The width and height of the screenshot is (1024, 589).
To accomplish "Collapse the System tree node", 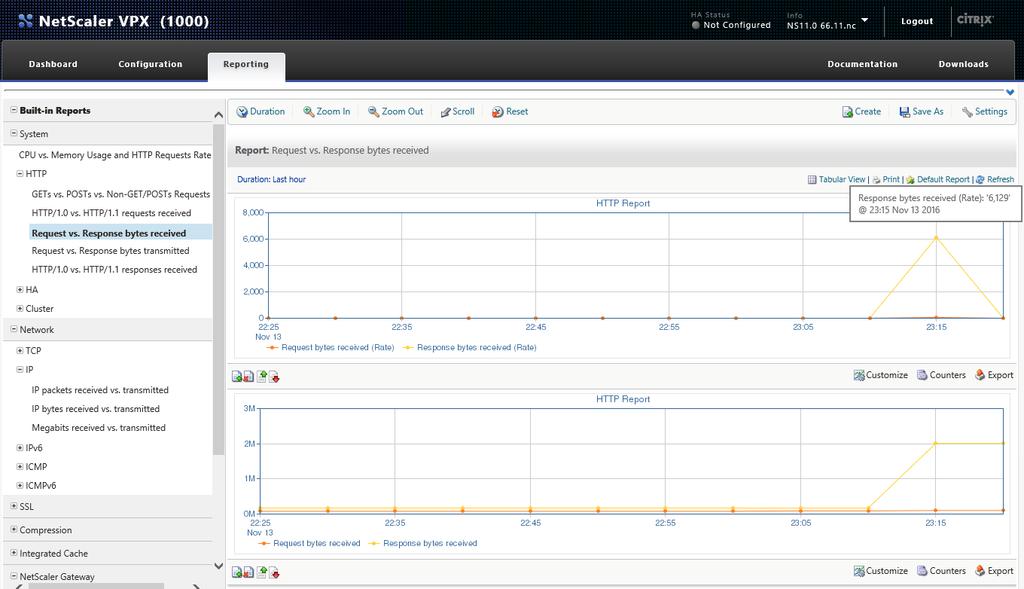I will [14, 133].
